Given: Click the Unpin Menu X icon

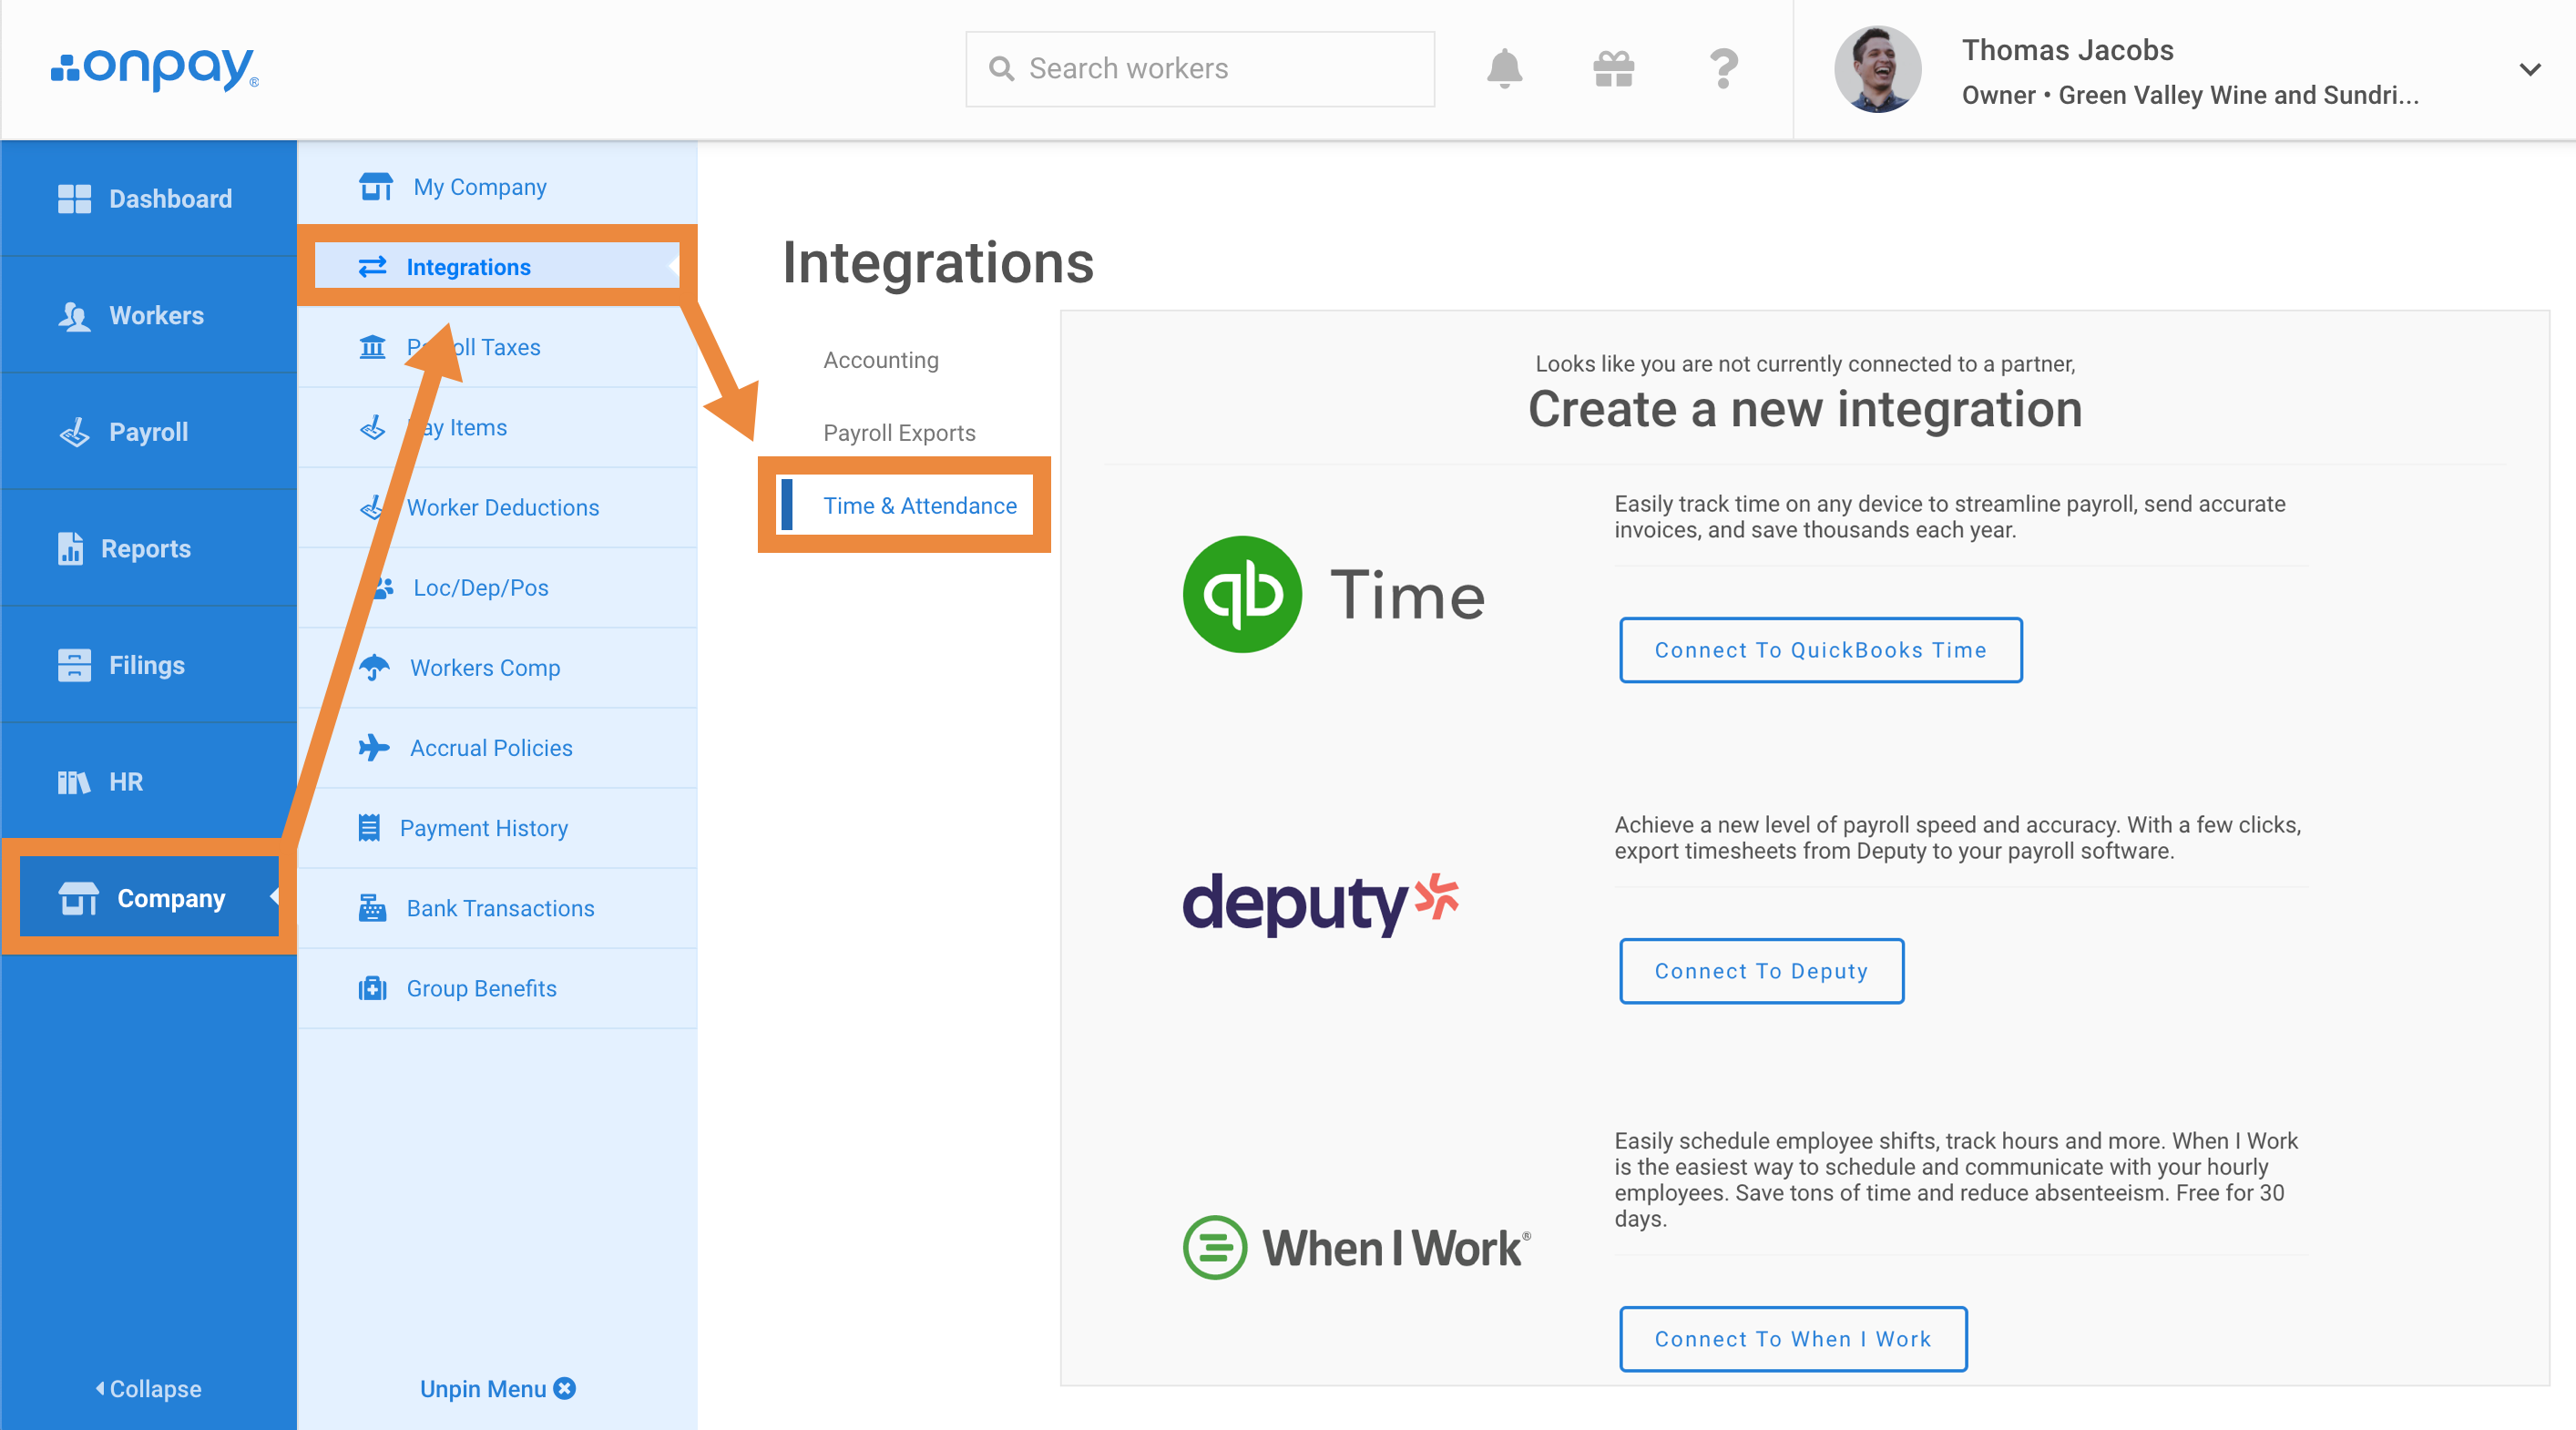Looking at the screenshot, I should coord(565,1388).
